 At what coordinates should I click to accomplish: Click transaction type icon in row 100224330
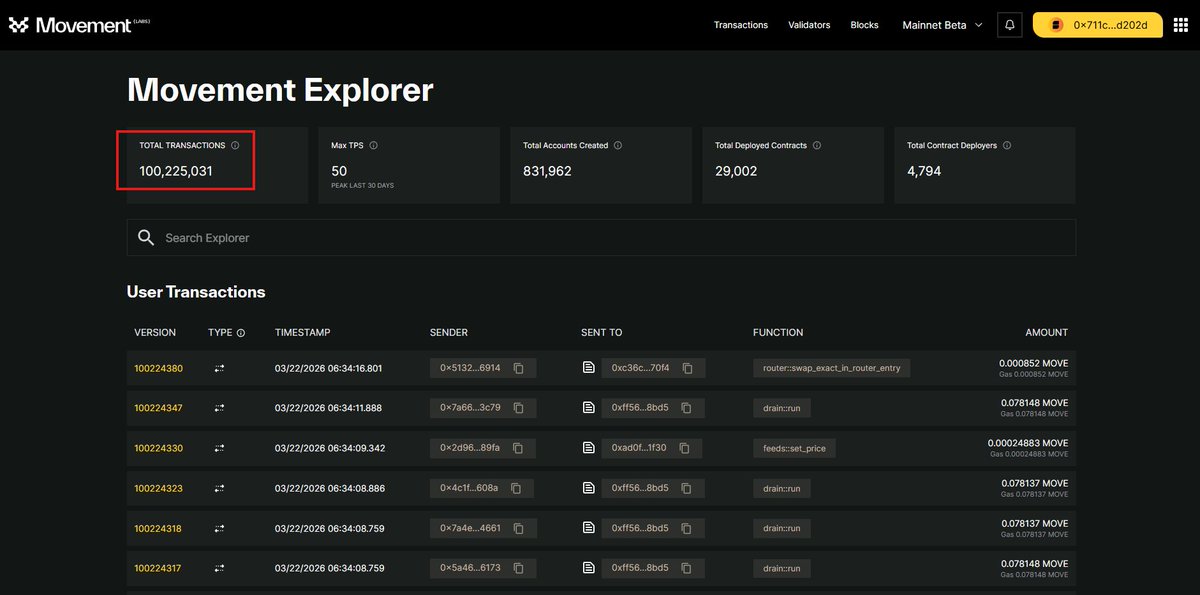(x=219, y=448)
